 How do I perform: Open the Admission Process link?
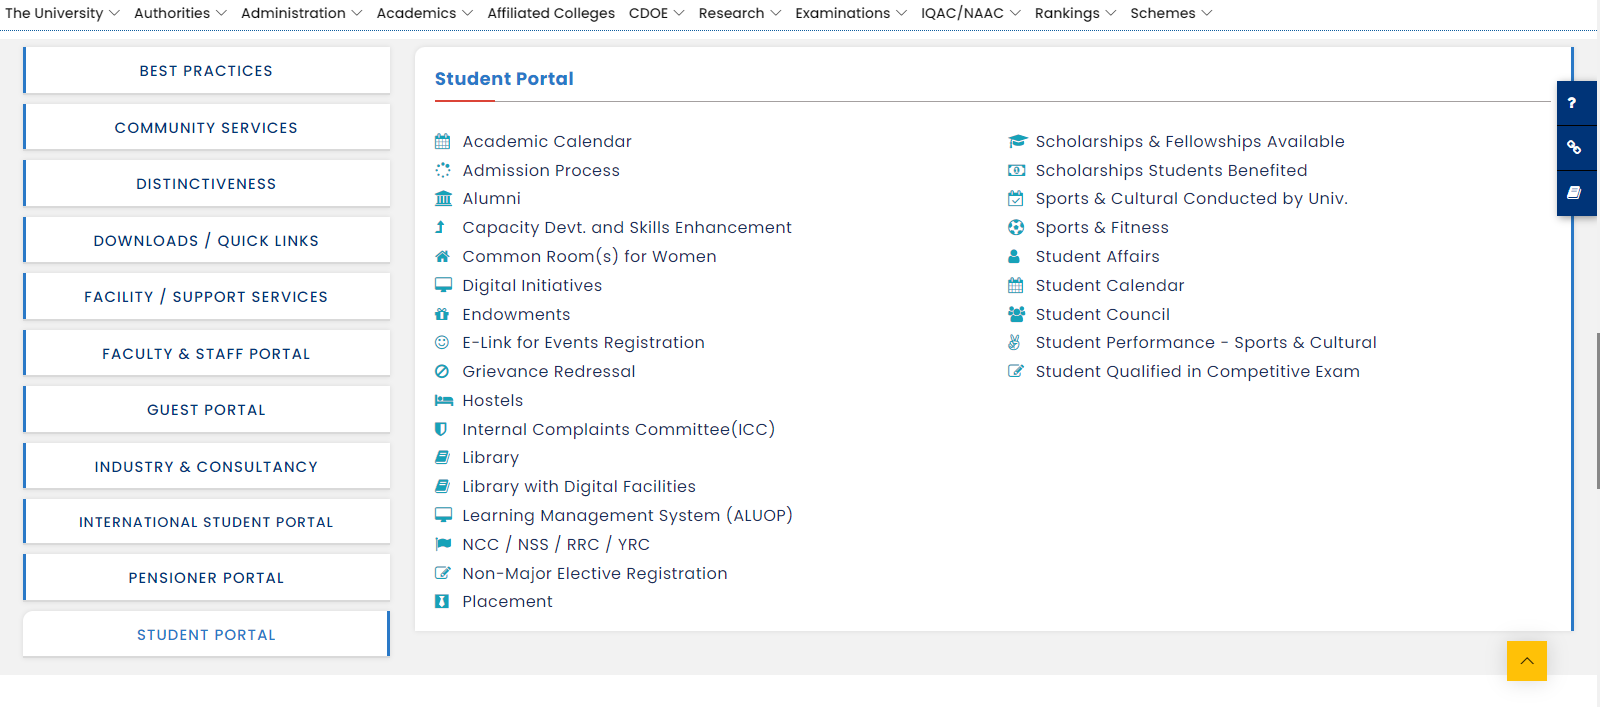[x=541, y=171]
